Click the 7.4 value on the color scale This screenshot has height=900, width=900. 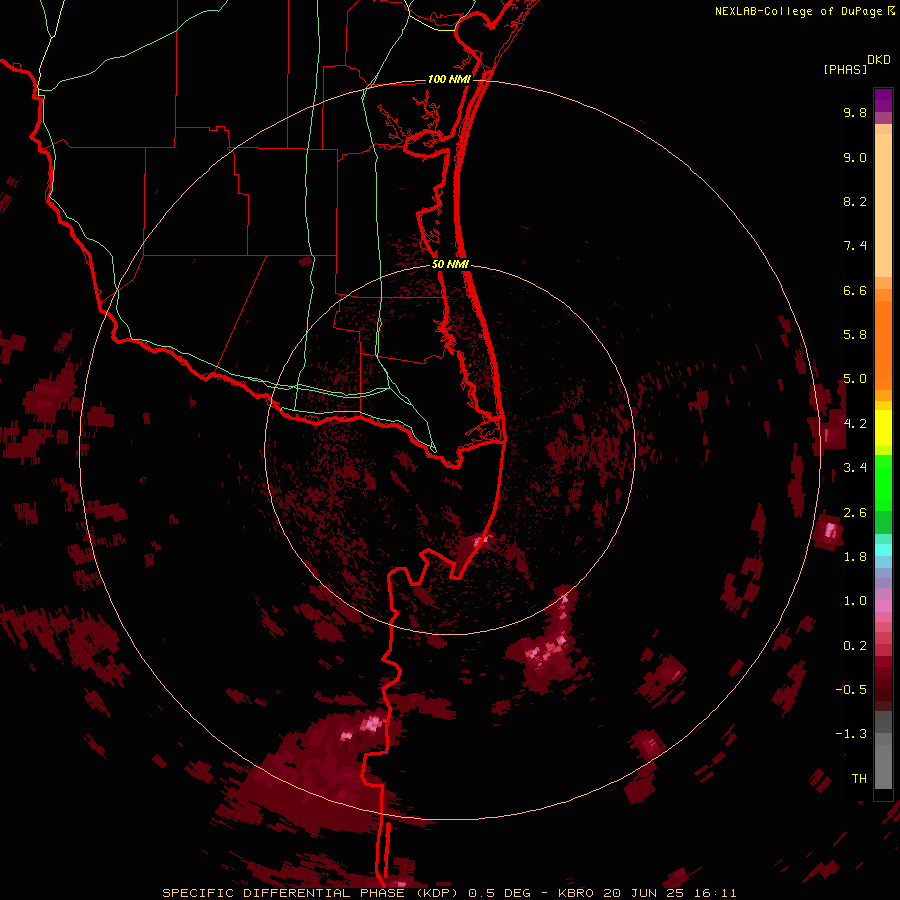tap(855, 246)
